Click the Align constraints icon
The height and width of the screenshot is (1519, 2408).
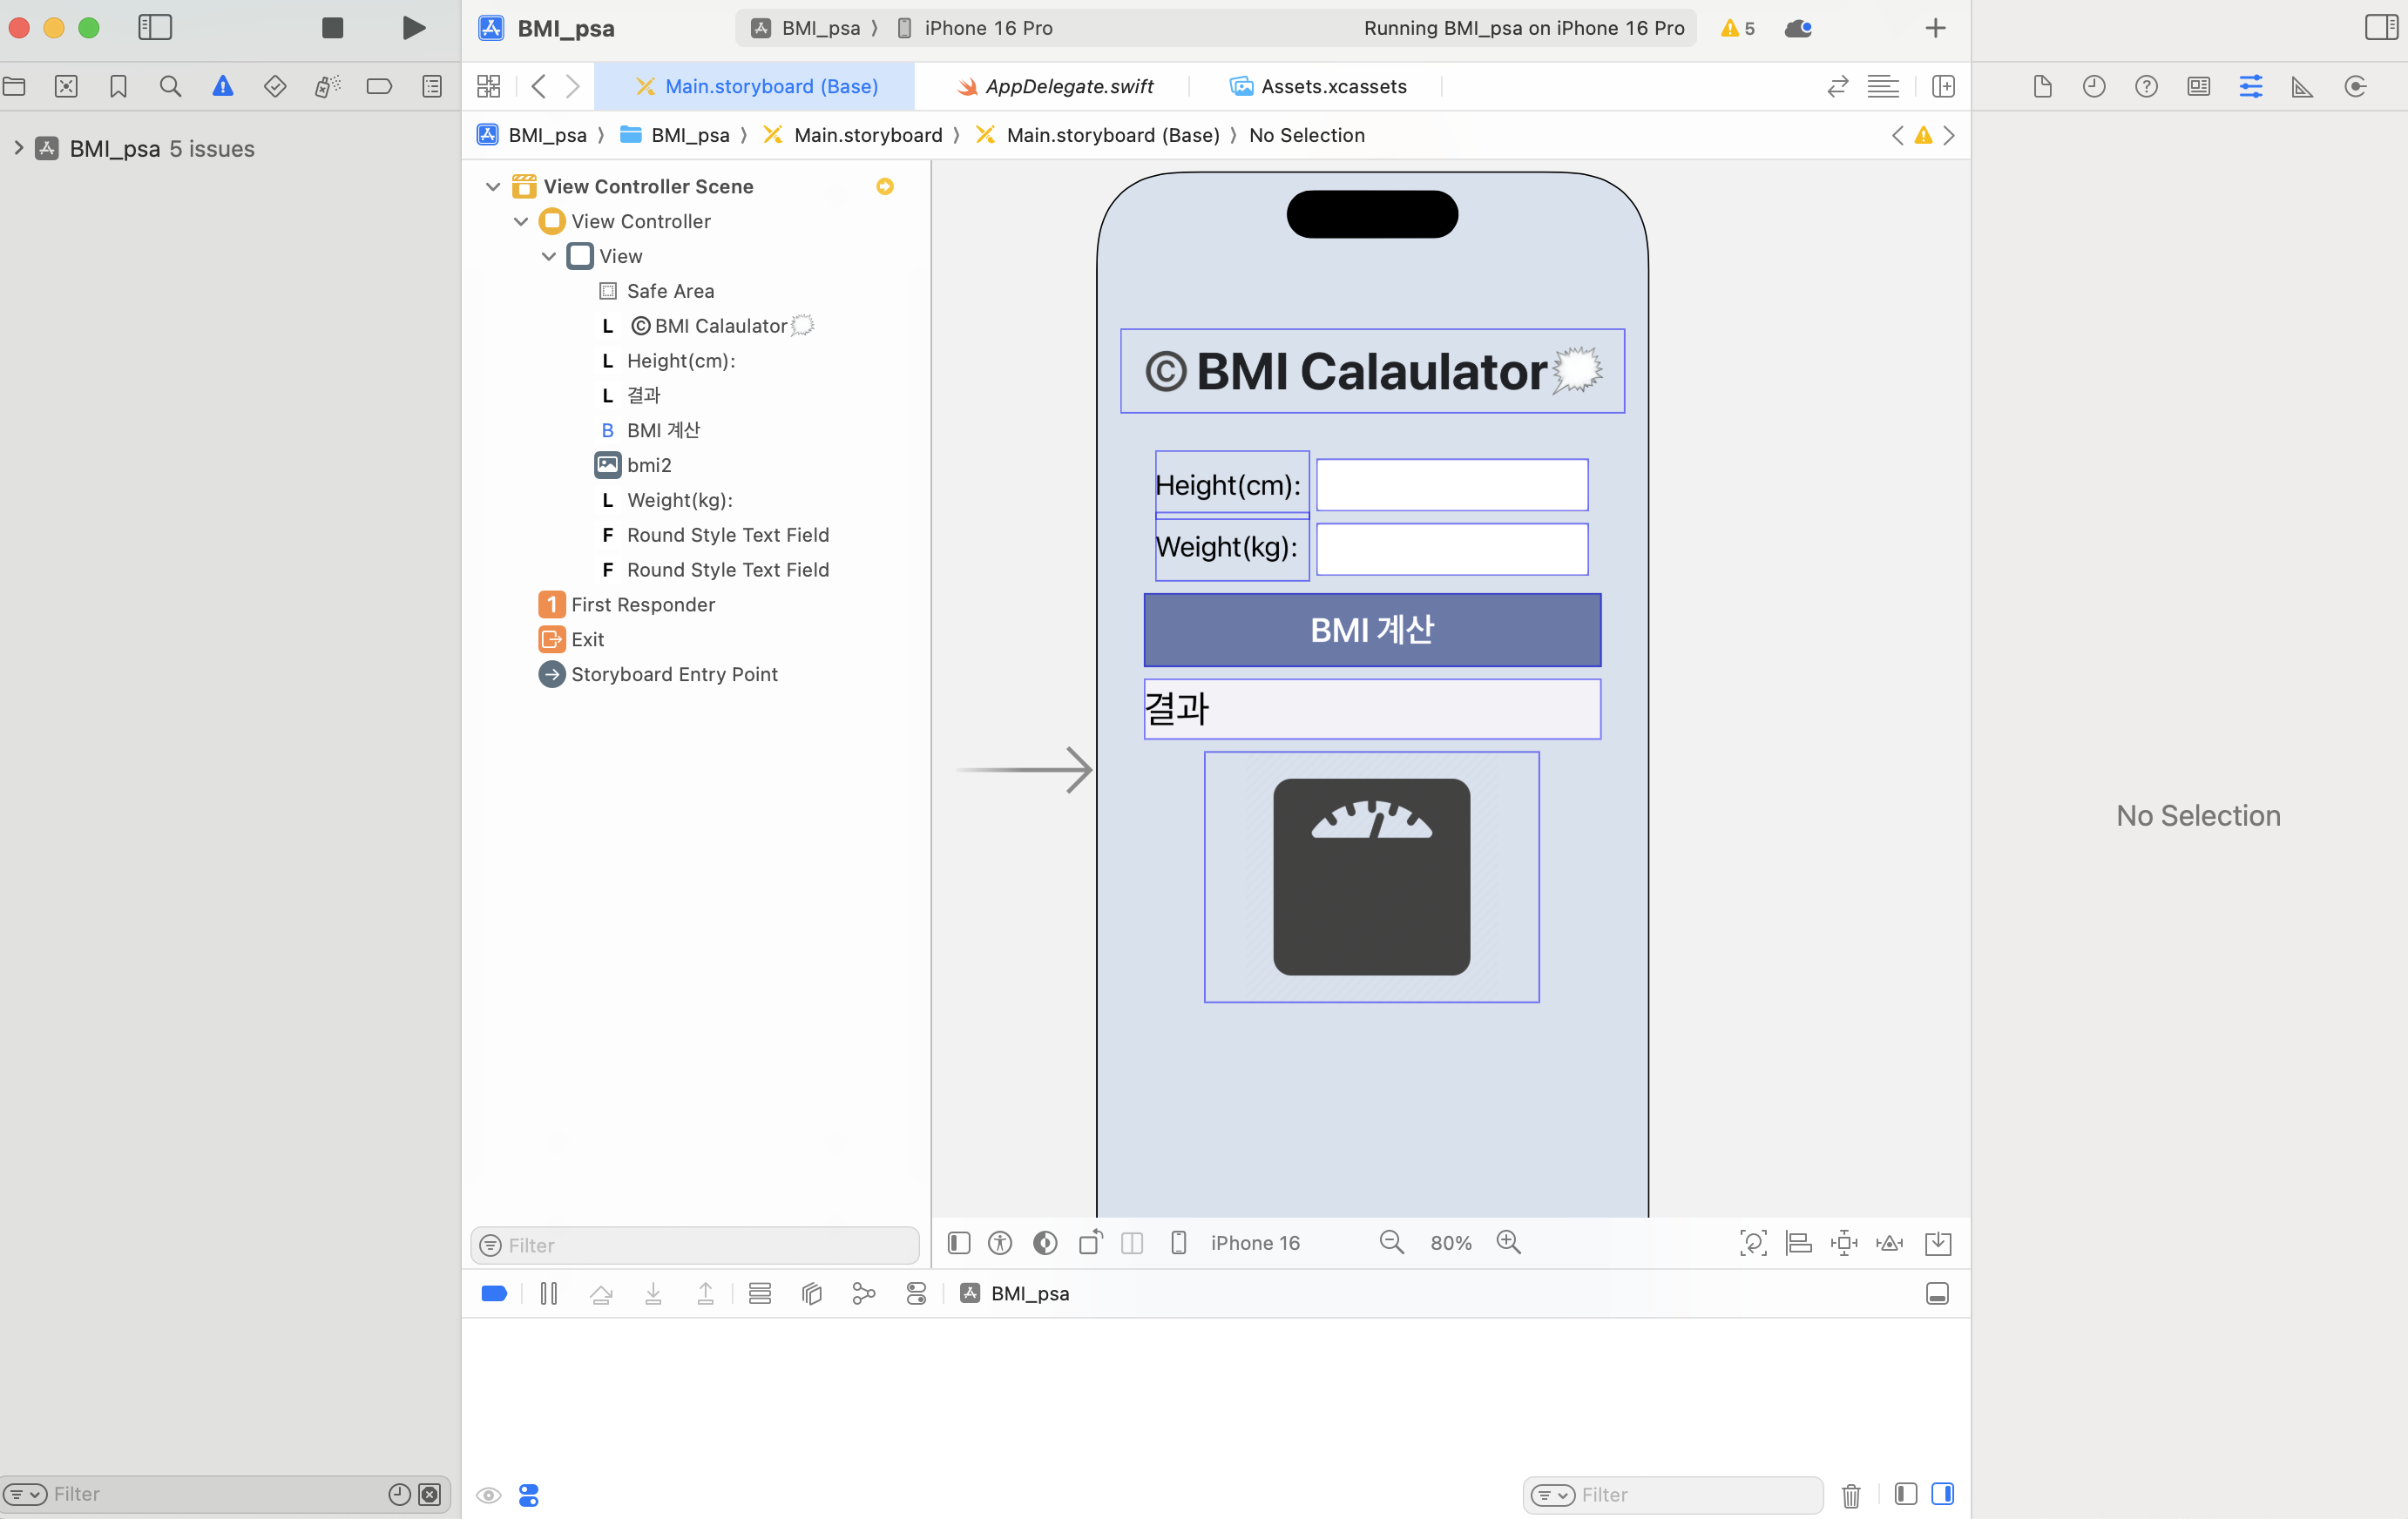pyautogui.click(x=1798, y=1243)
